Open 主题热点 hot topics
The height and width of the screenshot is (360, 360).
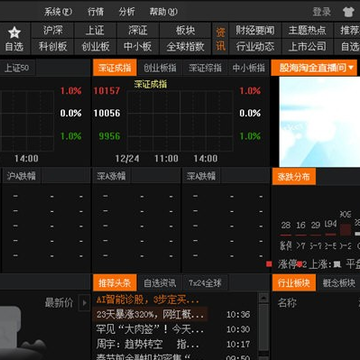coord(307,31)
